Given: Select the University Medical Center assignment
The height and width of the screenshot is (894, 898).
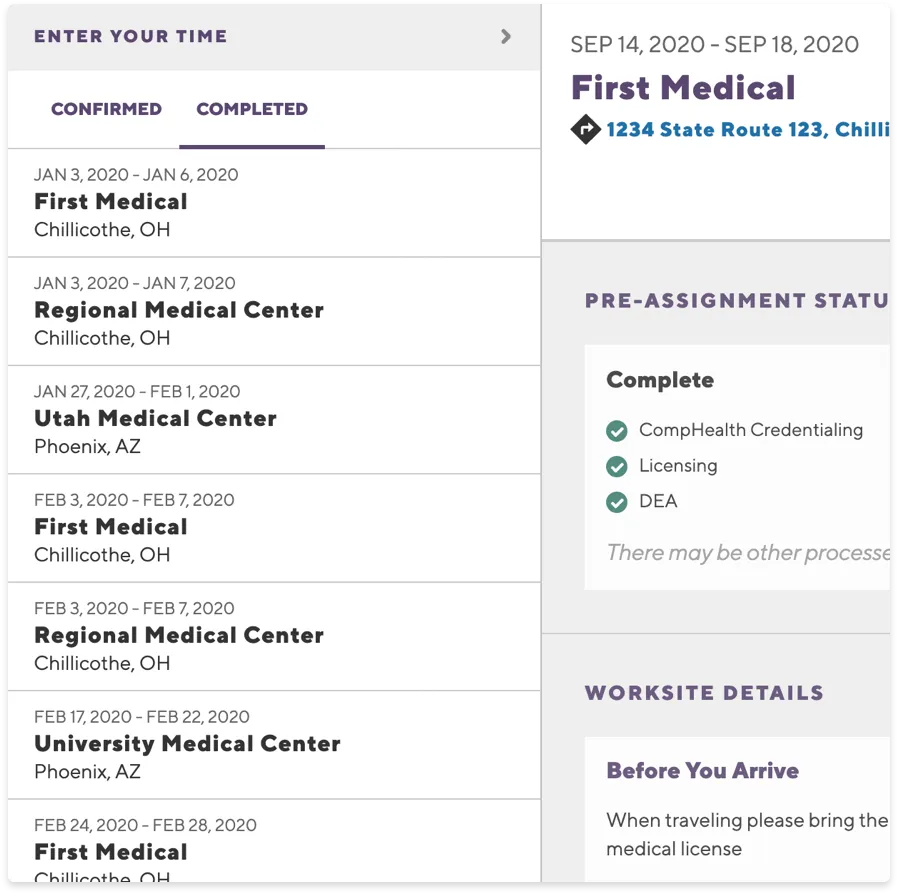Looking at the screenshot, I should [x=187, y=743].
